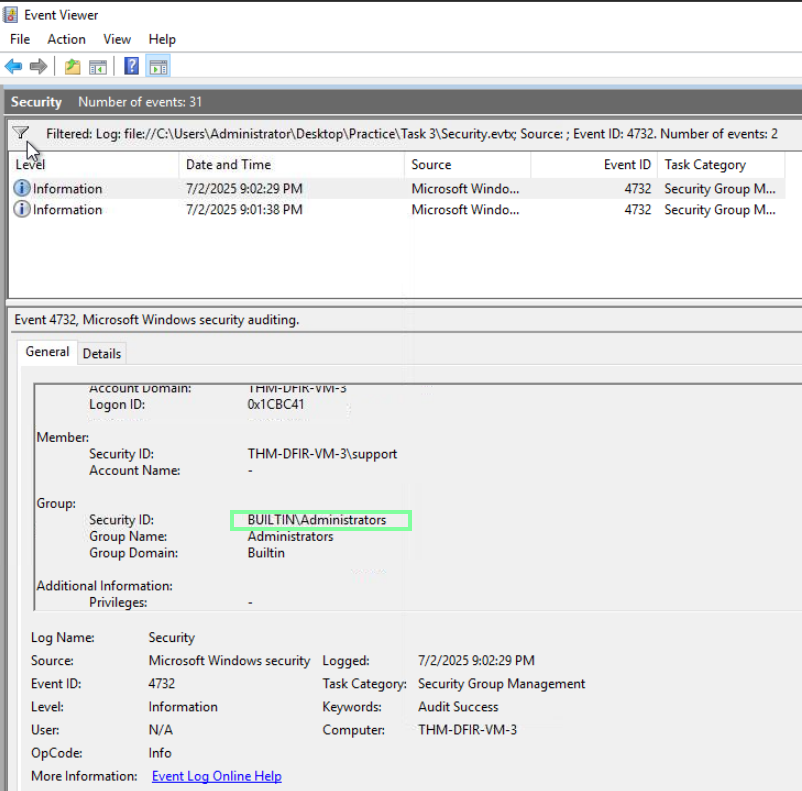Sort by the Event ID column header
802x791 pixels.
(627, 165)
